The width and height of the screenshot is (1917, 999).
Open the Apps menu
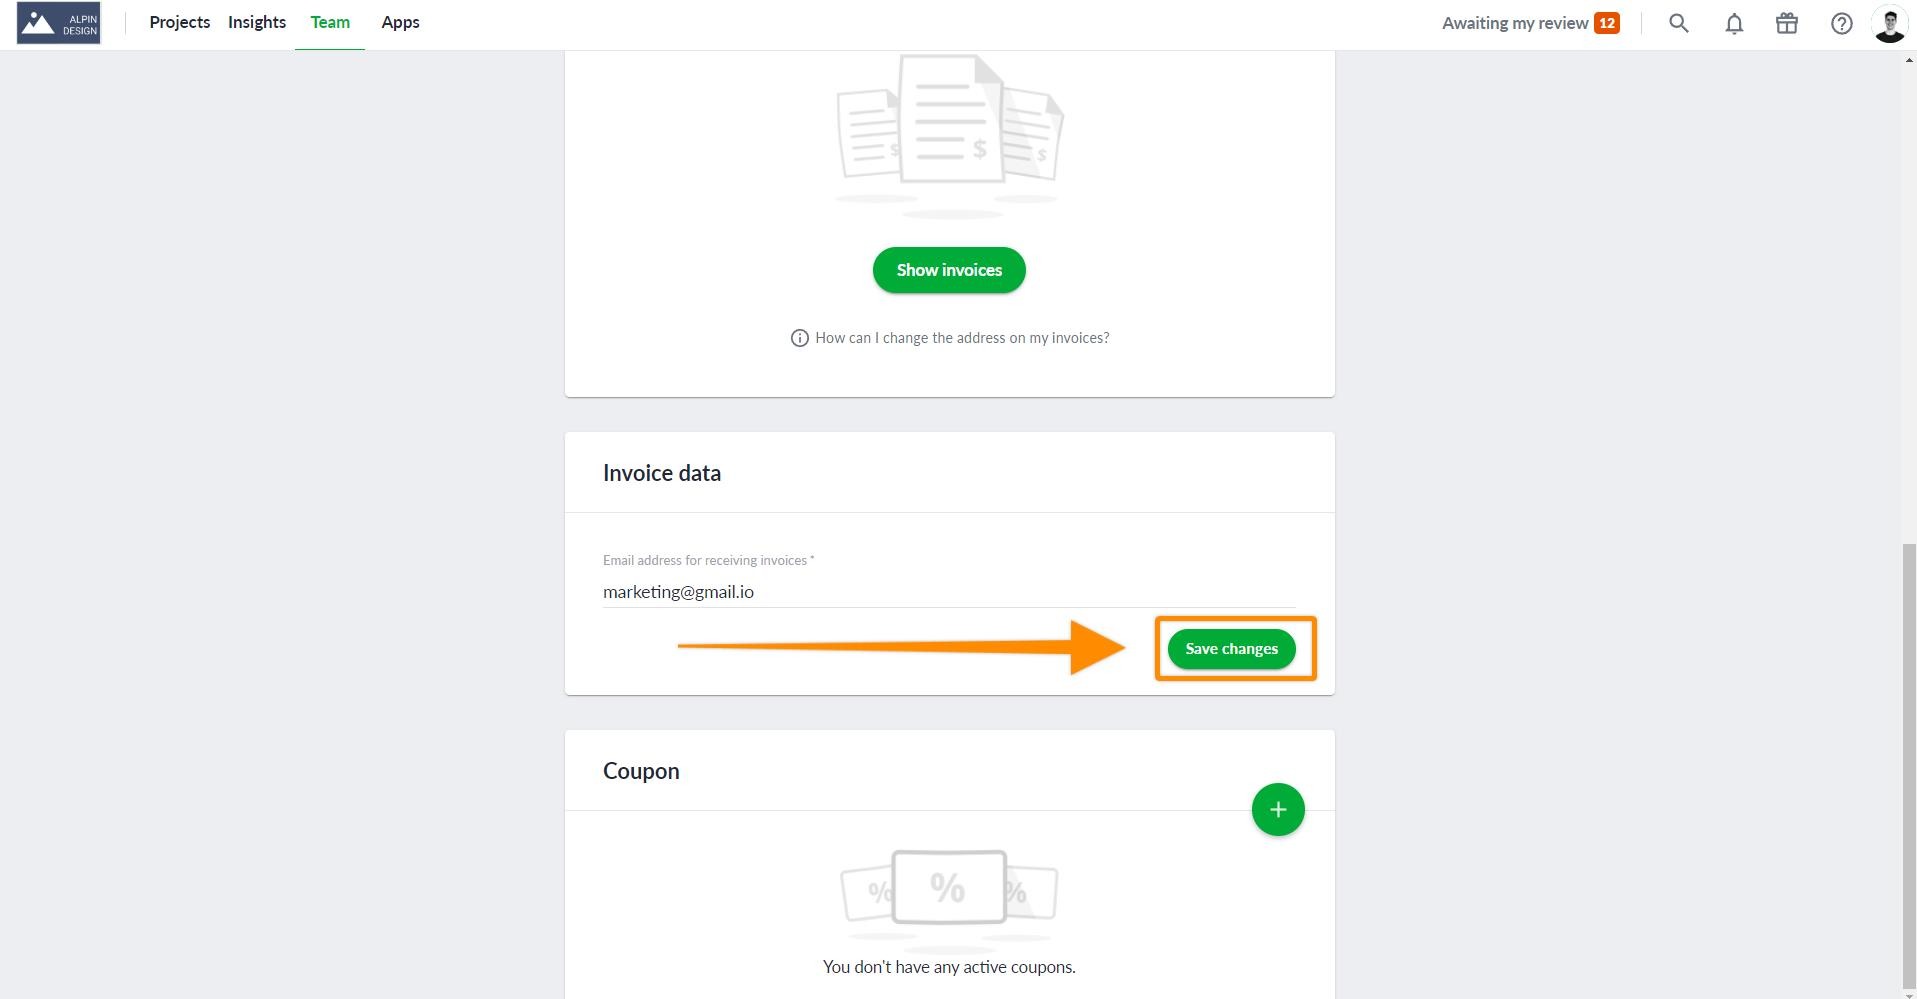tap(400, 22)
